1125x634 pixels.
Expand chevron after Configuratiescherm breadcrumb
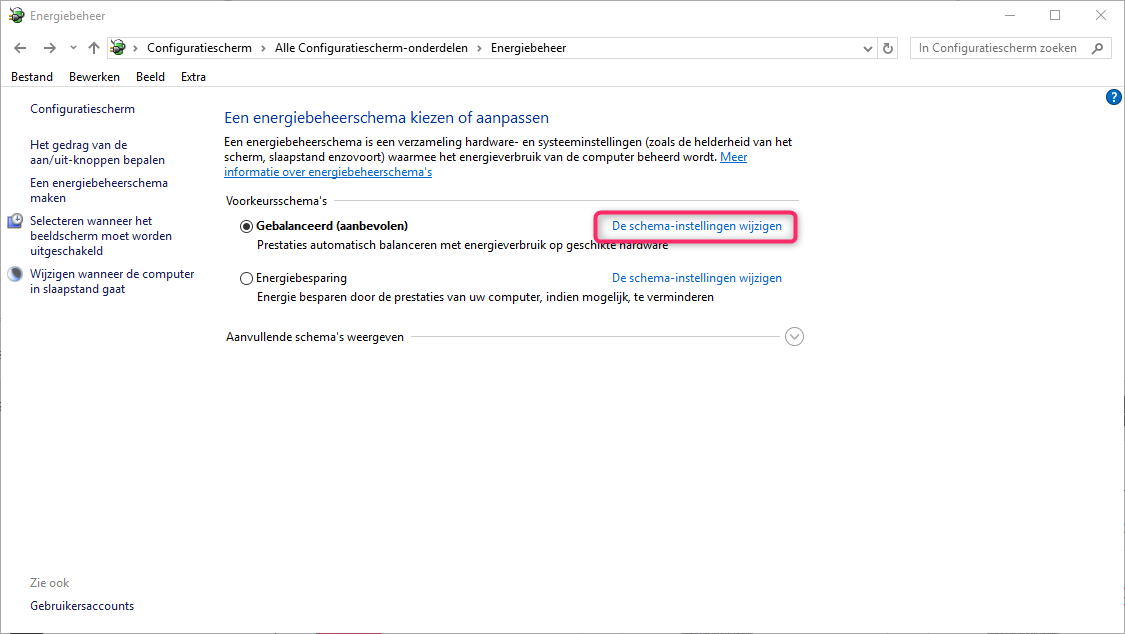click(263, 48)
